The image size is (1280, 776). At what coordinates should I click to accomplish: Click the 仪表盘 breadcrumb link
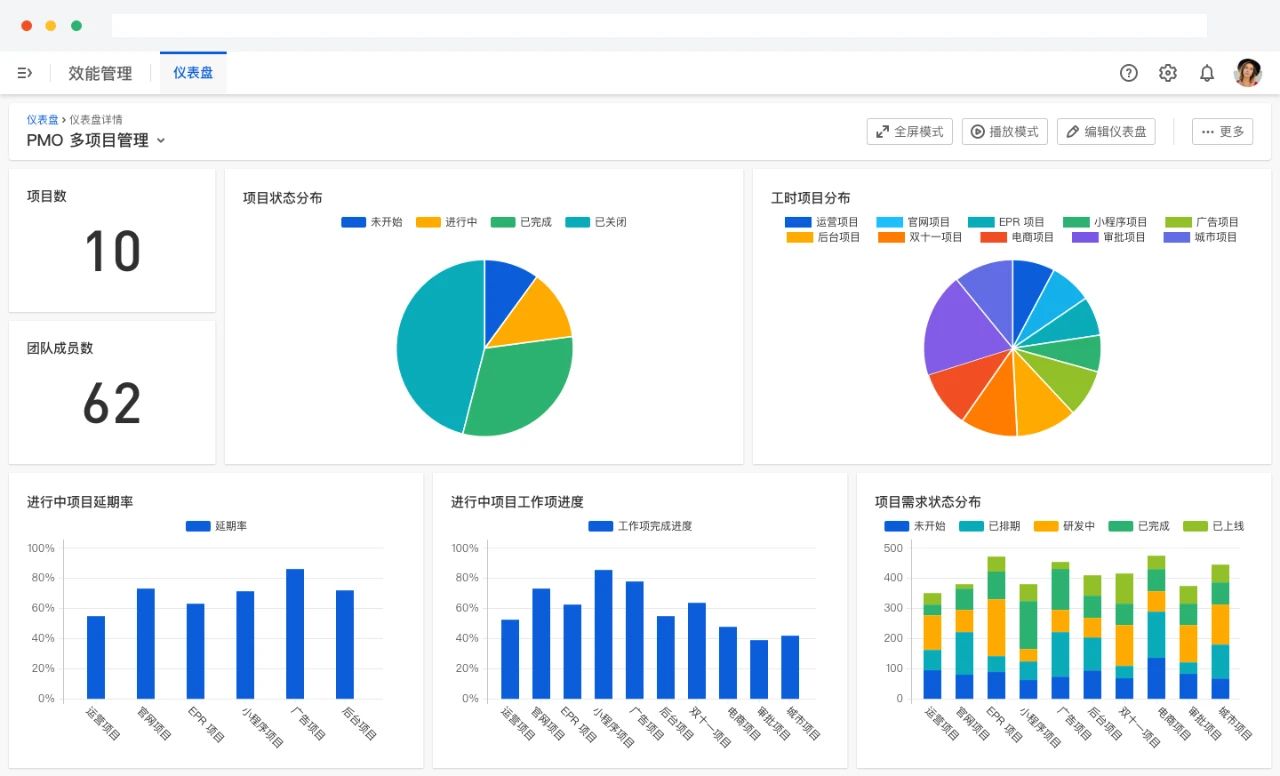[42, 119]
